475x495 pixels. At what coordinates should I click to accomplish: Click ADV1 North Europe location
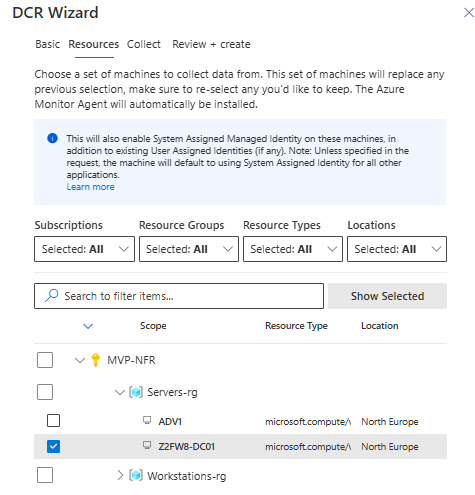[x=390, y=422]
